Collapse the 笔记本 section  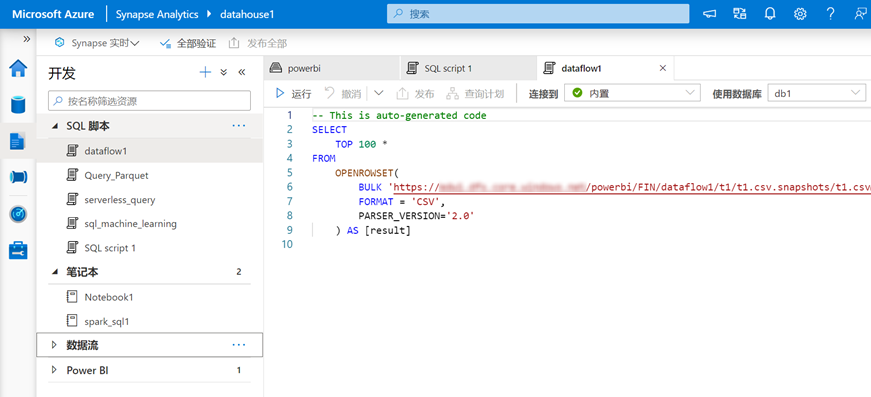point(54,272)
